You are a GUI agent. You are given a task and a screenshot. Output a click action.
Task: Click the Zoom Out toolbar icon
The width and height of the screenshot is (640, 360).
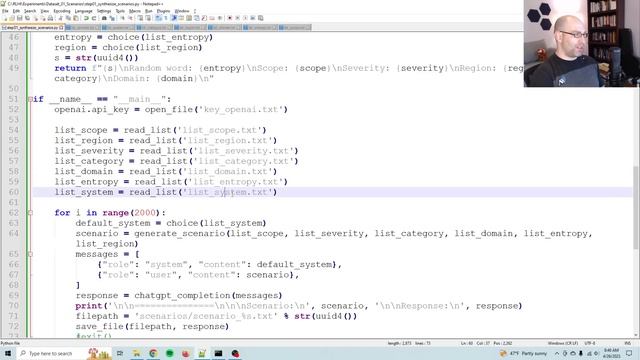(130, 18)
